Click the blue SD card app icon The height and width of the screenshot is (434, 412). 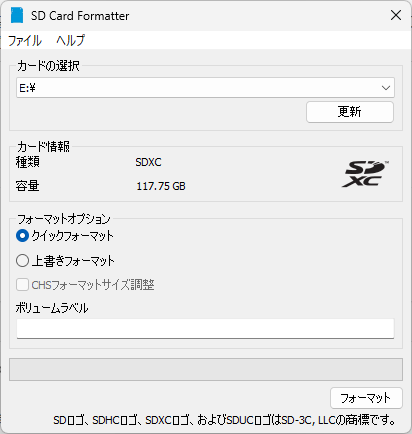tap(17, 15)
